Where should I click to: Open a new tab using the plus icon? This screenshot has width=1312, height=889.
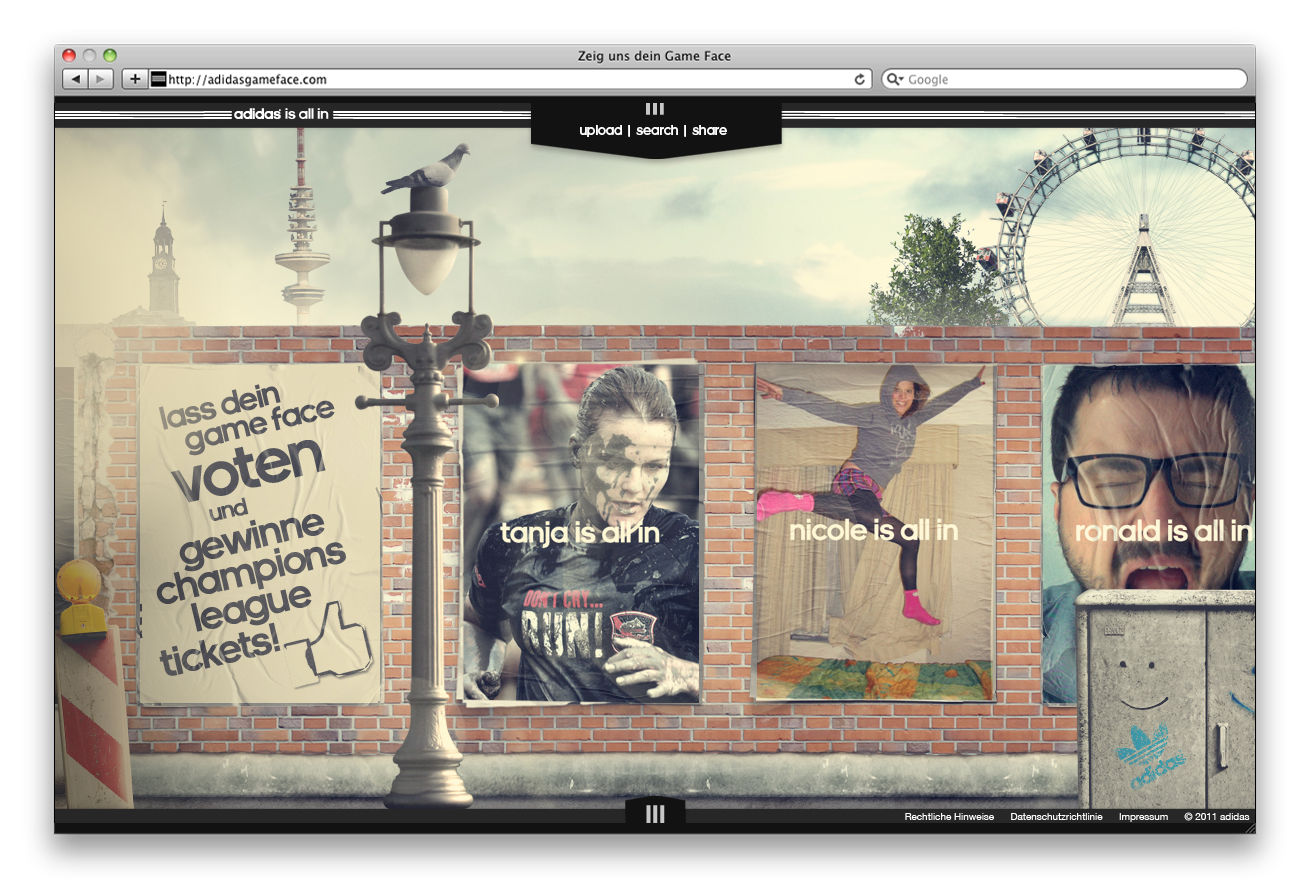(x=134, y=79)
